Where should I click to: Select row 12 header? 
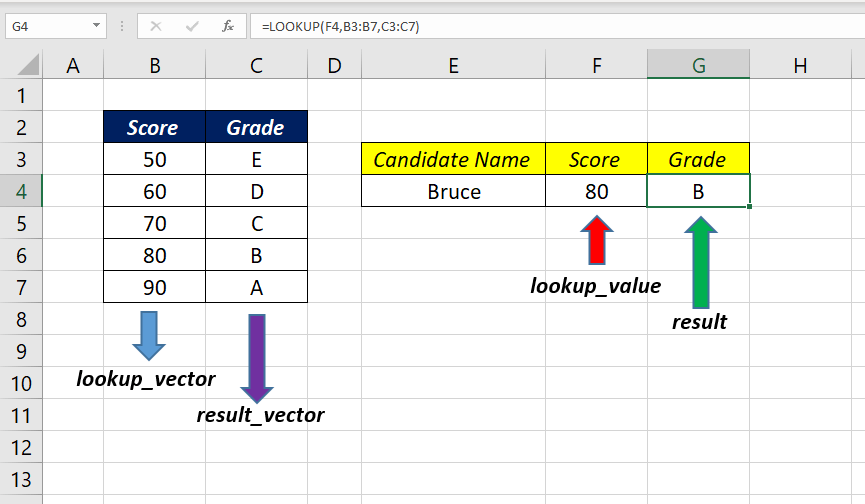(x=21, y=447)
